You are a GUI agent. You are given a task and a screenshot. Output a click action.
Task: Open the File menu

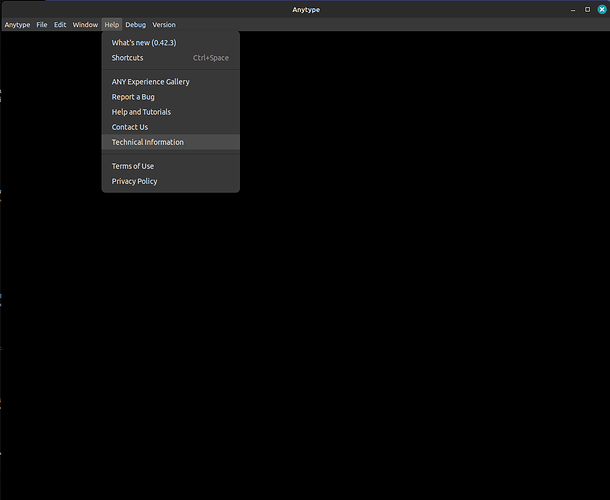[42, 25]
